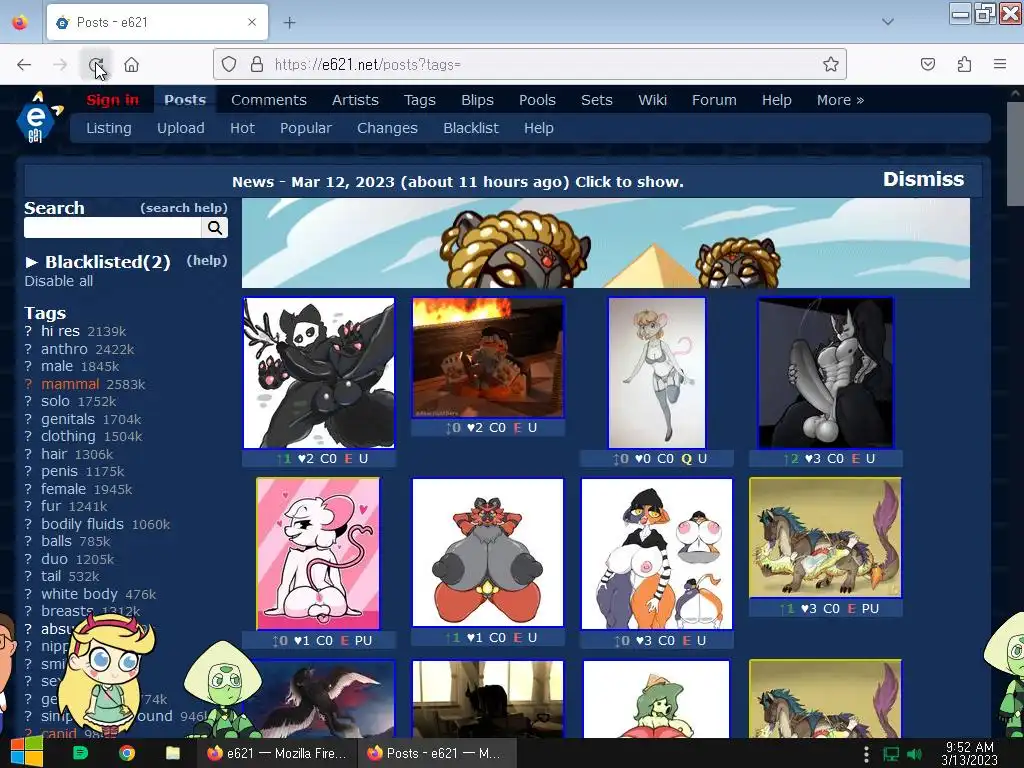
Task: Show site security info via padlock icon
Action: [x=257, y=64]
